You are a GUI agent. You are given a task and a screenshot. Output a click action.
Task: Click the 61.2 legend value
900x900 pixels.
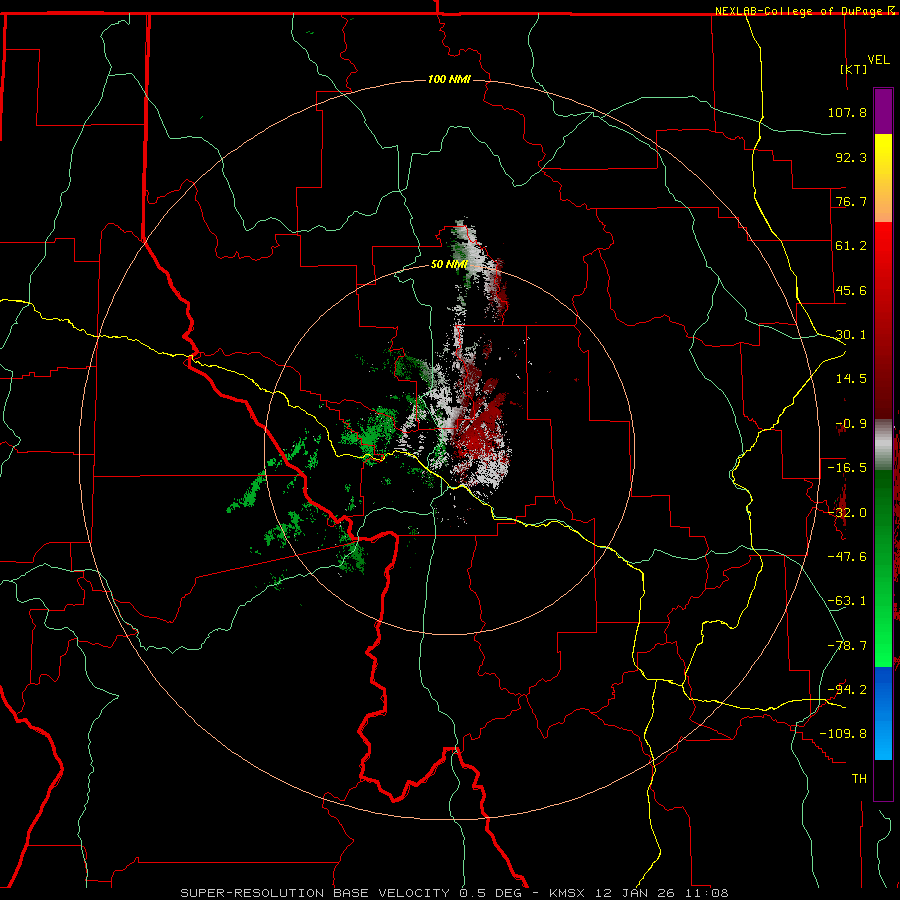[x=851, y=246]
